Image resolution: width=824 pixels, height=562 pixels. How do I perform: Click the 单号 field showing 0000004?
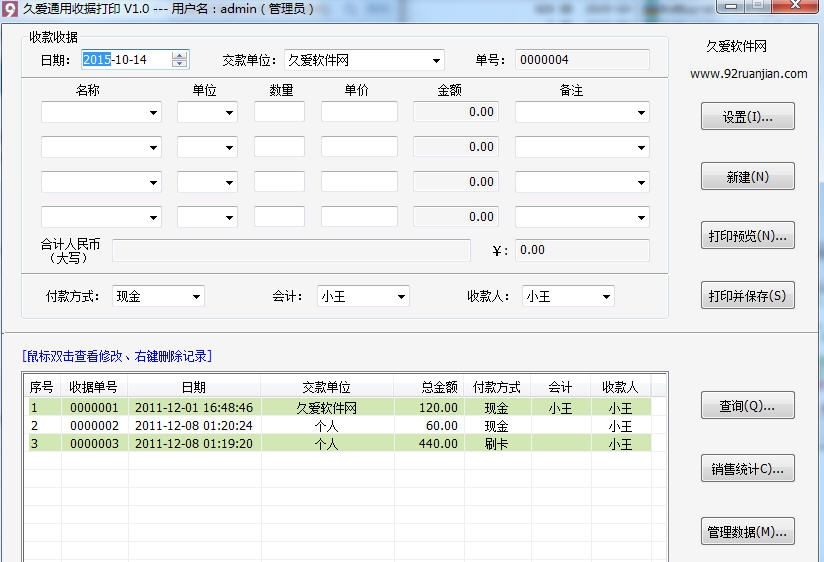click(582, 60)
